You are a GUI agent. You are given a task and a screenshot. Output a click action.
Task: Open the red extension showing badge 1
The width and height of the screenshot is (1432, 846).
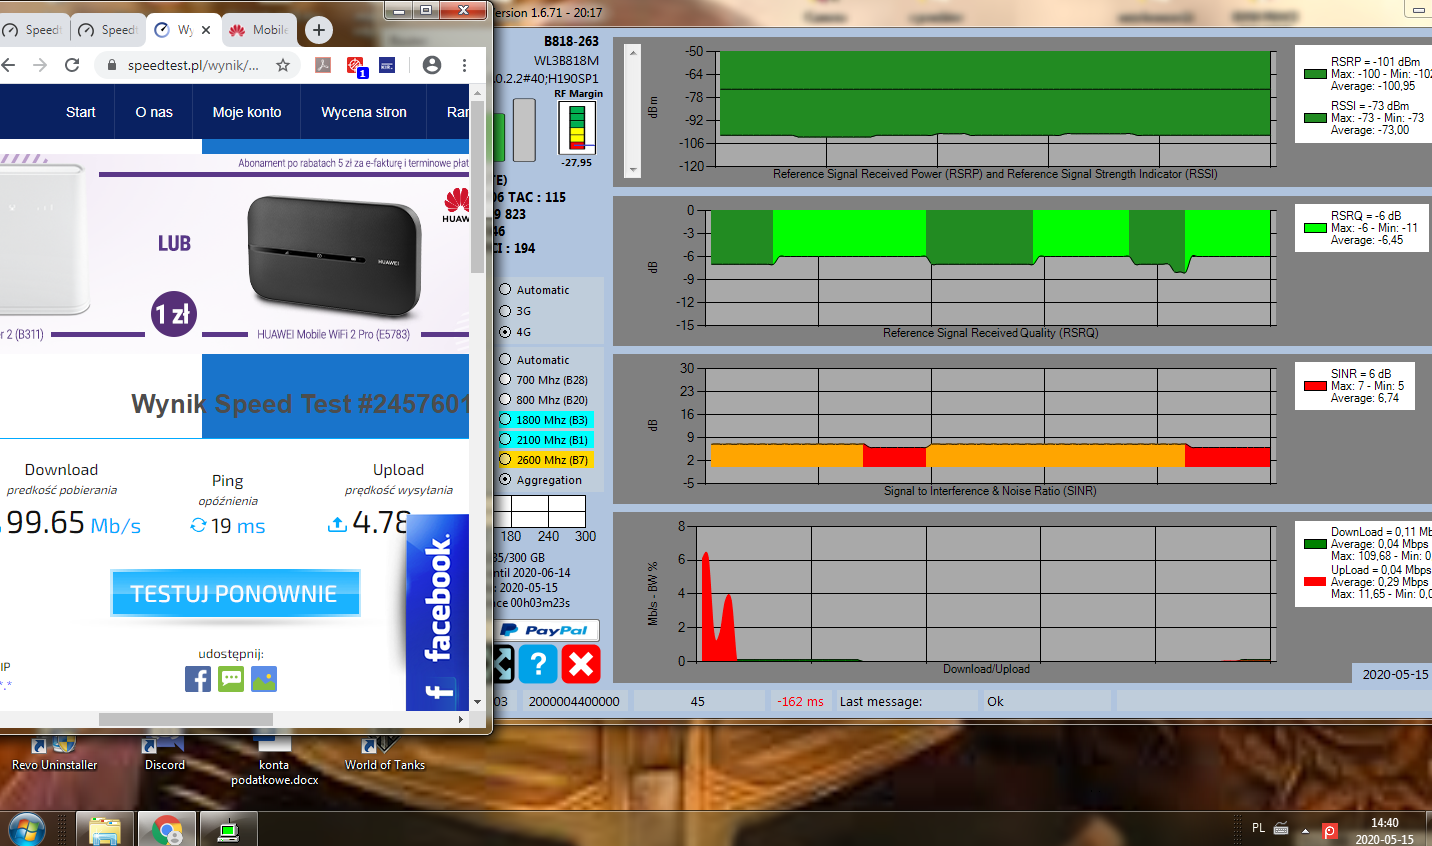[356, 66]
